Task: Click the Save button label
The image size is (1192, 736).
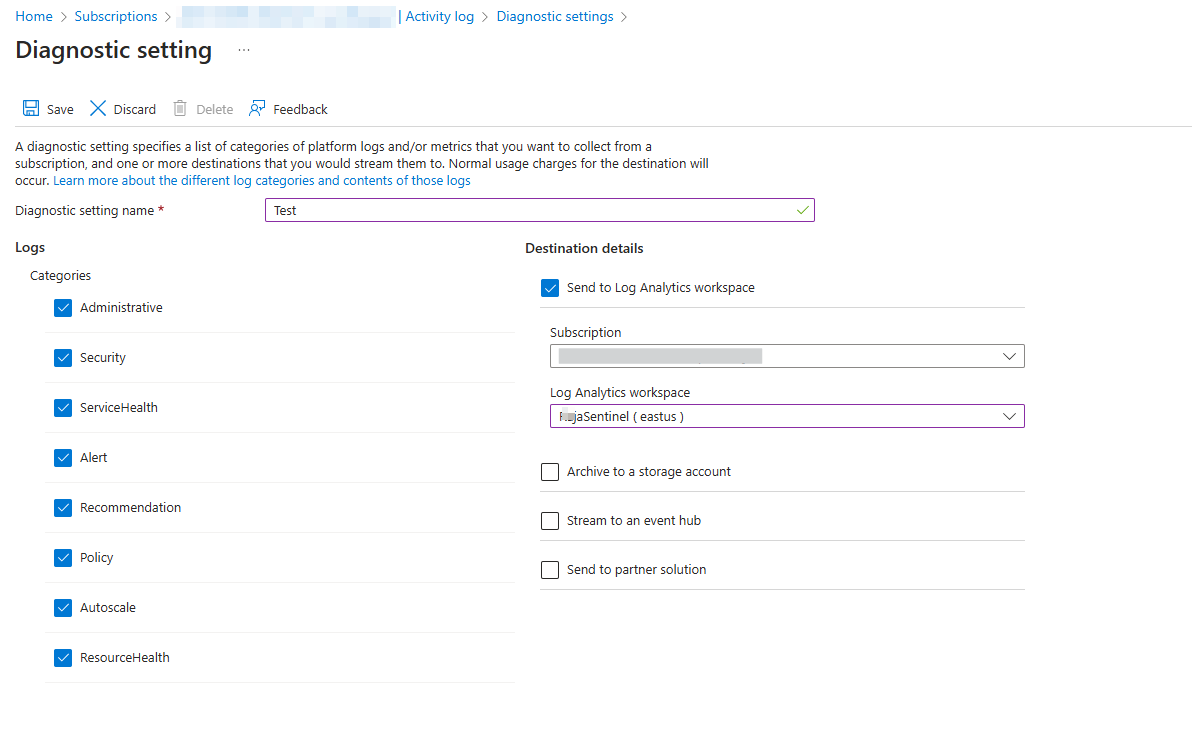Action: [x=60, y=109]
